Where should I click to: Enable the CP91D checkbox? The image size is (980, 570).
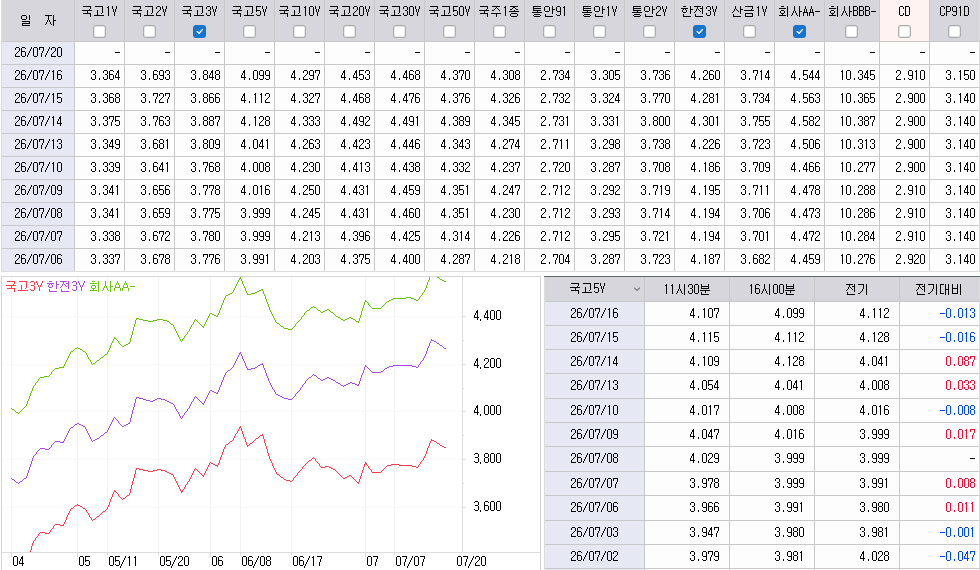tap(954, 31)
